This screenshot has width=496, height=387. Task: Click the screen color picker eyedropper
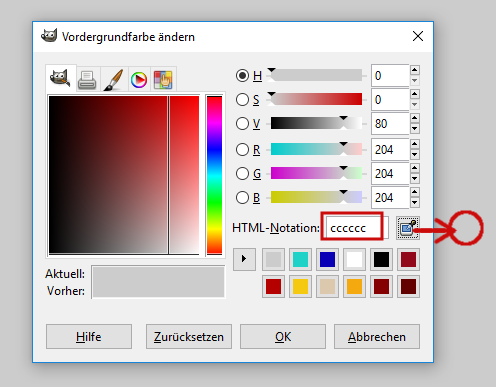pos(408,228)
